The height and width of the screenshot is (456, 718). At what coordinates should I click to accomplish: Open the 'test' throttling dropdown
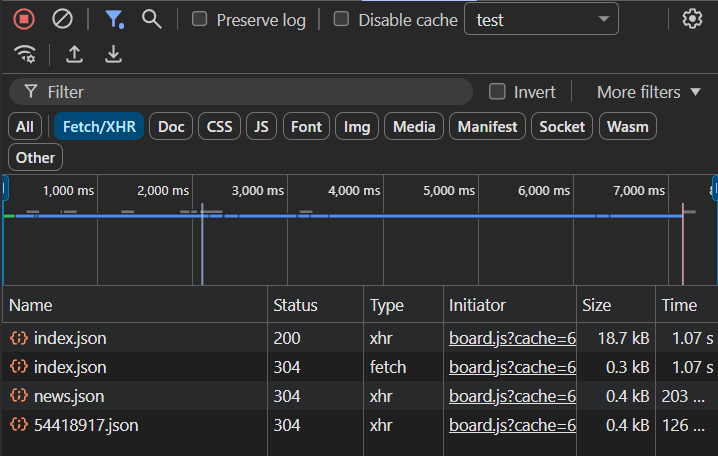click(541, 19)
